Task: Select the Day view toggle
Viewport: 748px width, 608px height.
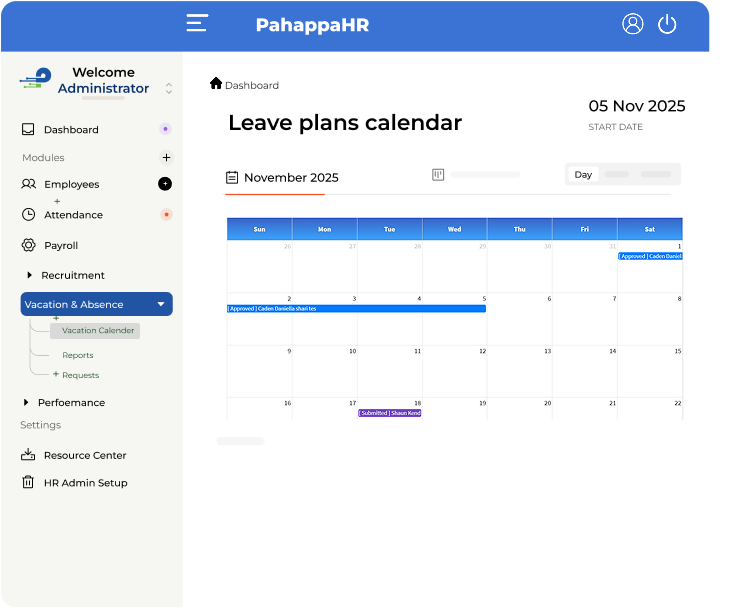Action: pos(583,175)
